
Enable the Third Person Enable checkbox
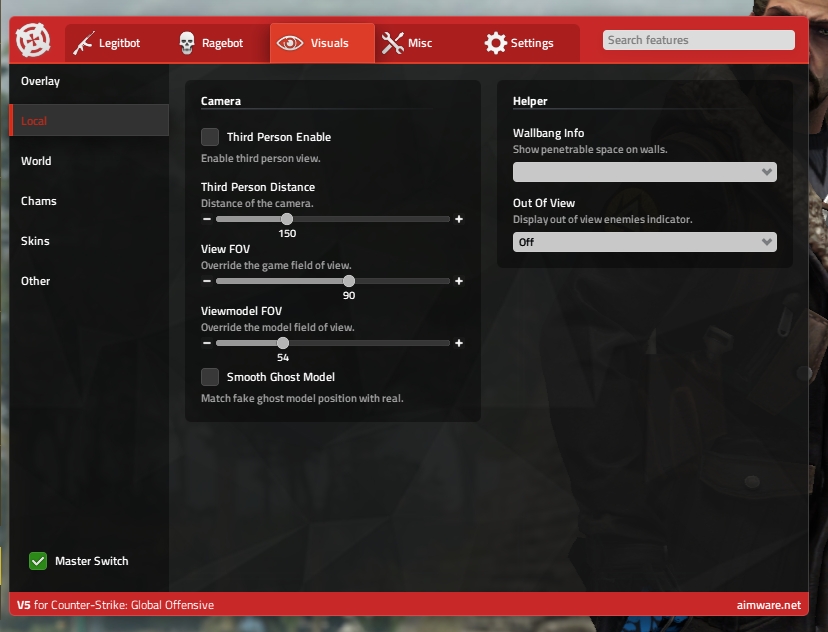(210, 137)
